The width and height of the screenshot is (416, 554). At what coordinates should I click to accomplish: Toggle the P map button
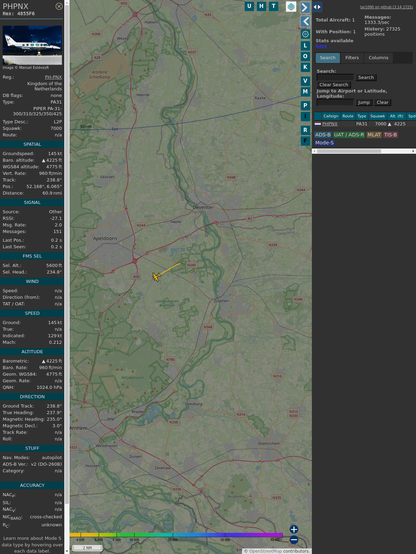point(305,105)
